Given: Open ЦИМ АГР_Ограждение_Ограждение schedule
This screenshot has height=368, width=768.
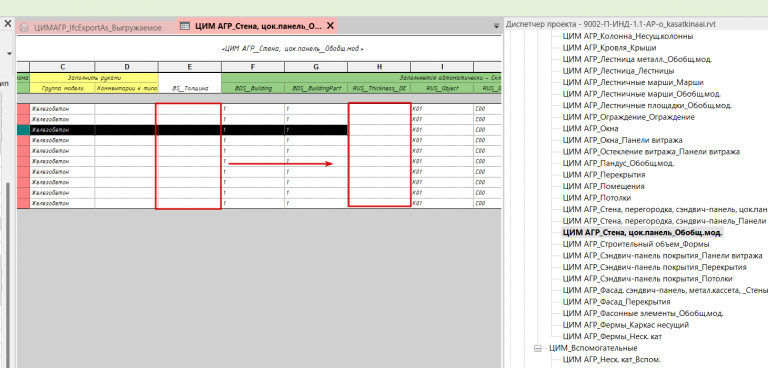Looking at the screenshot, I should pyautogui.click(x=628, y=118).
